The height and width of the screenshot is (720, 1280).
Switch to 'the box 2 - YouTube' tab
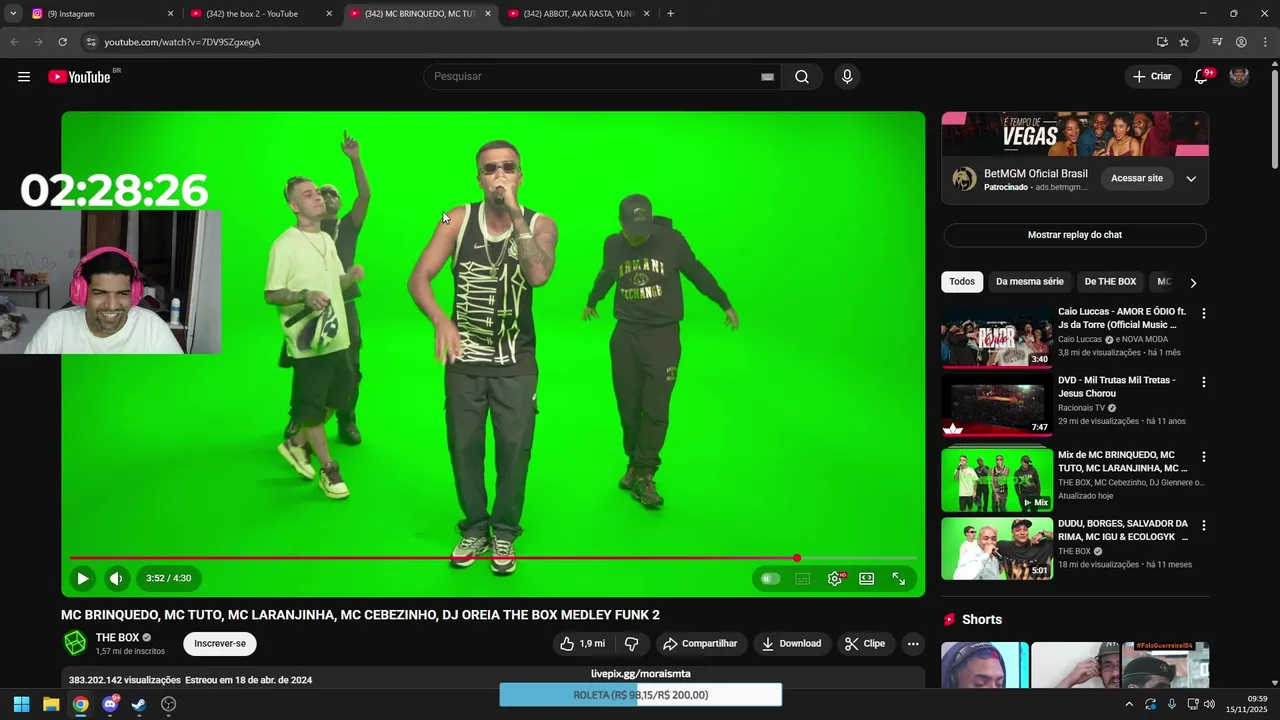click(x=261, y=14)
